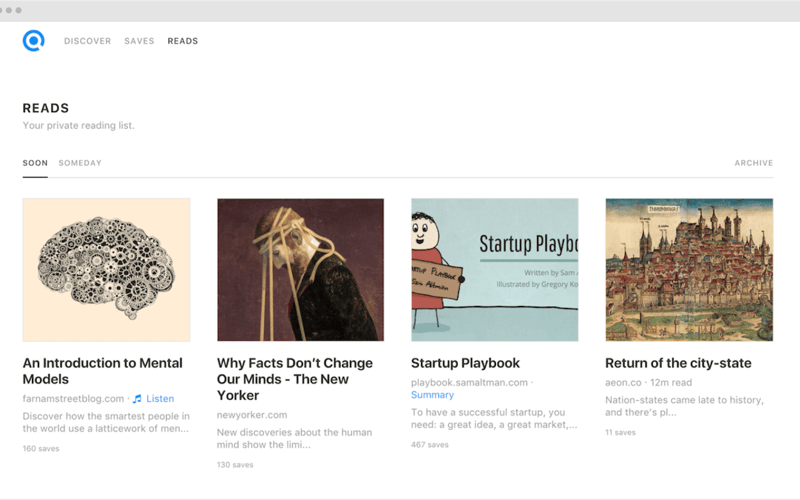Select the Reads navigation item

183,41
